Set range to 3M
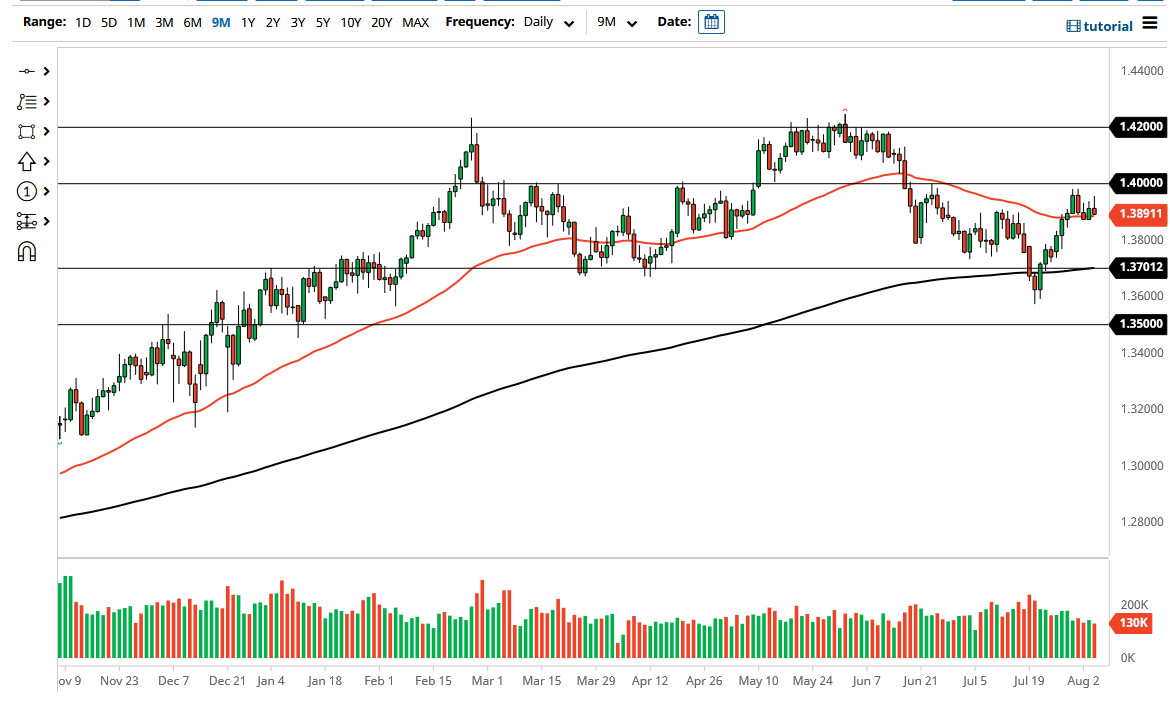The image size is (1170, 706). click(164, 22)
